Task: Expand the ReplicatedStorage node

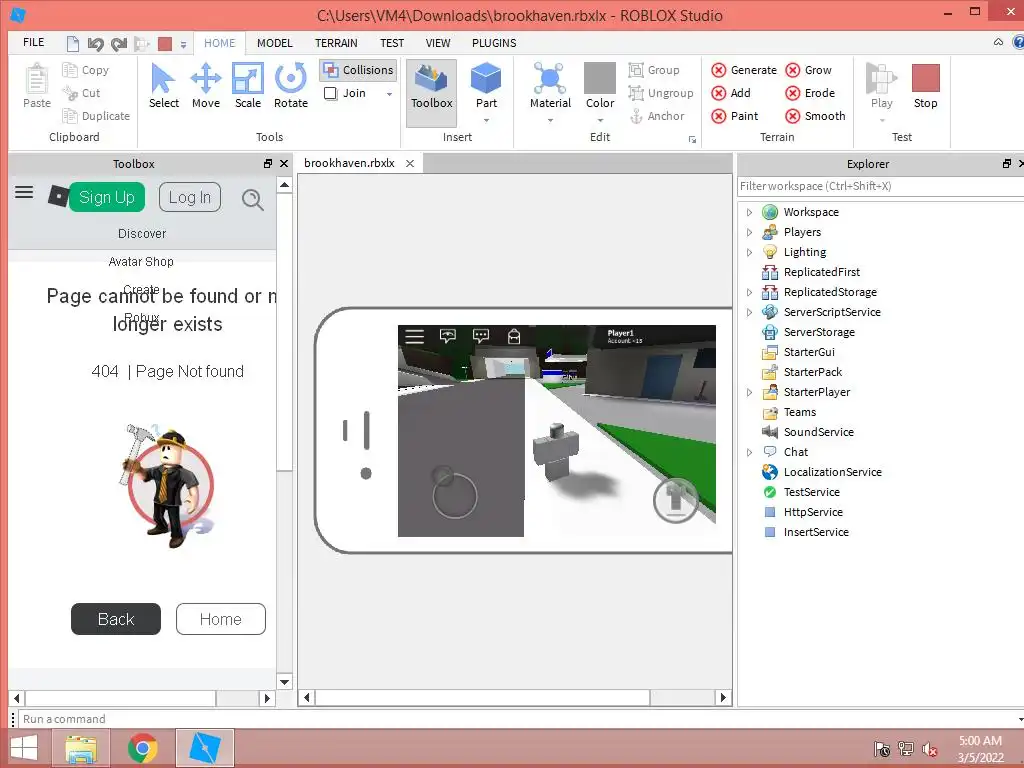Action: (x=749, y=292)
